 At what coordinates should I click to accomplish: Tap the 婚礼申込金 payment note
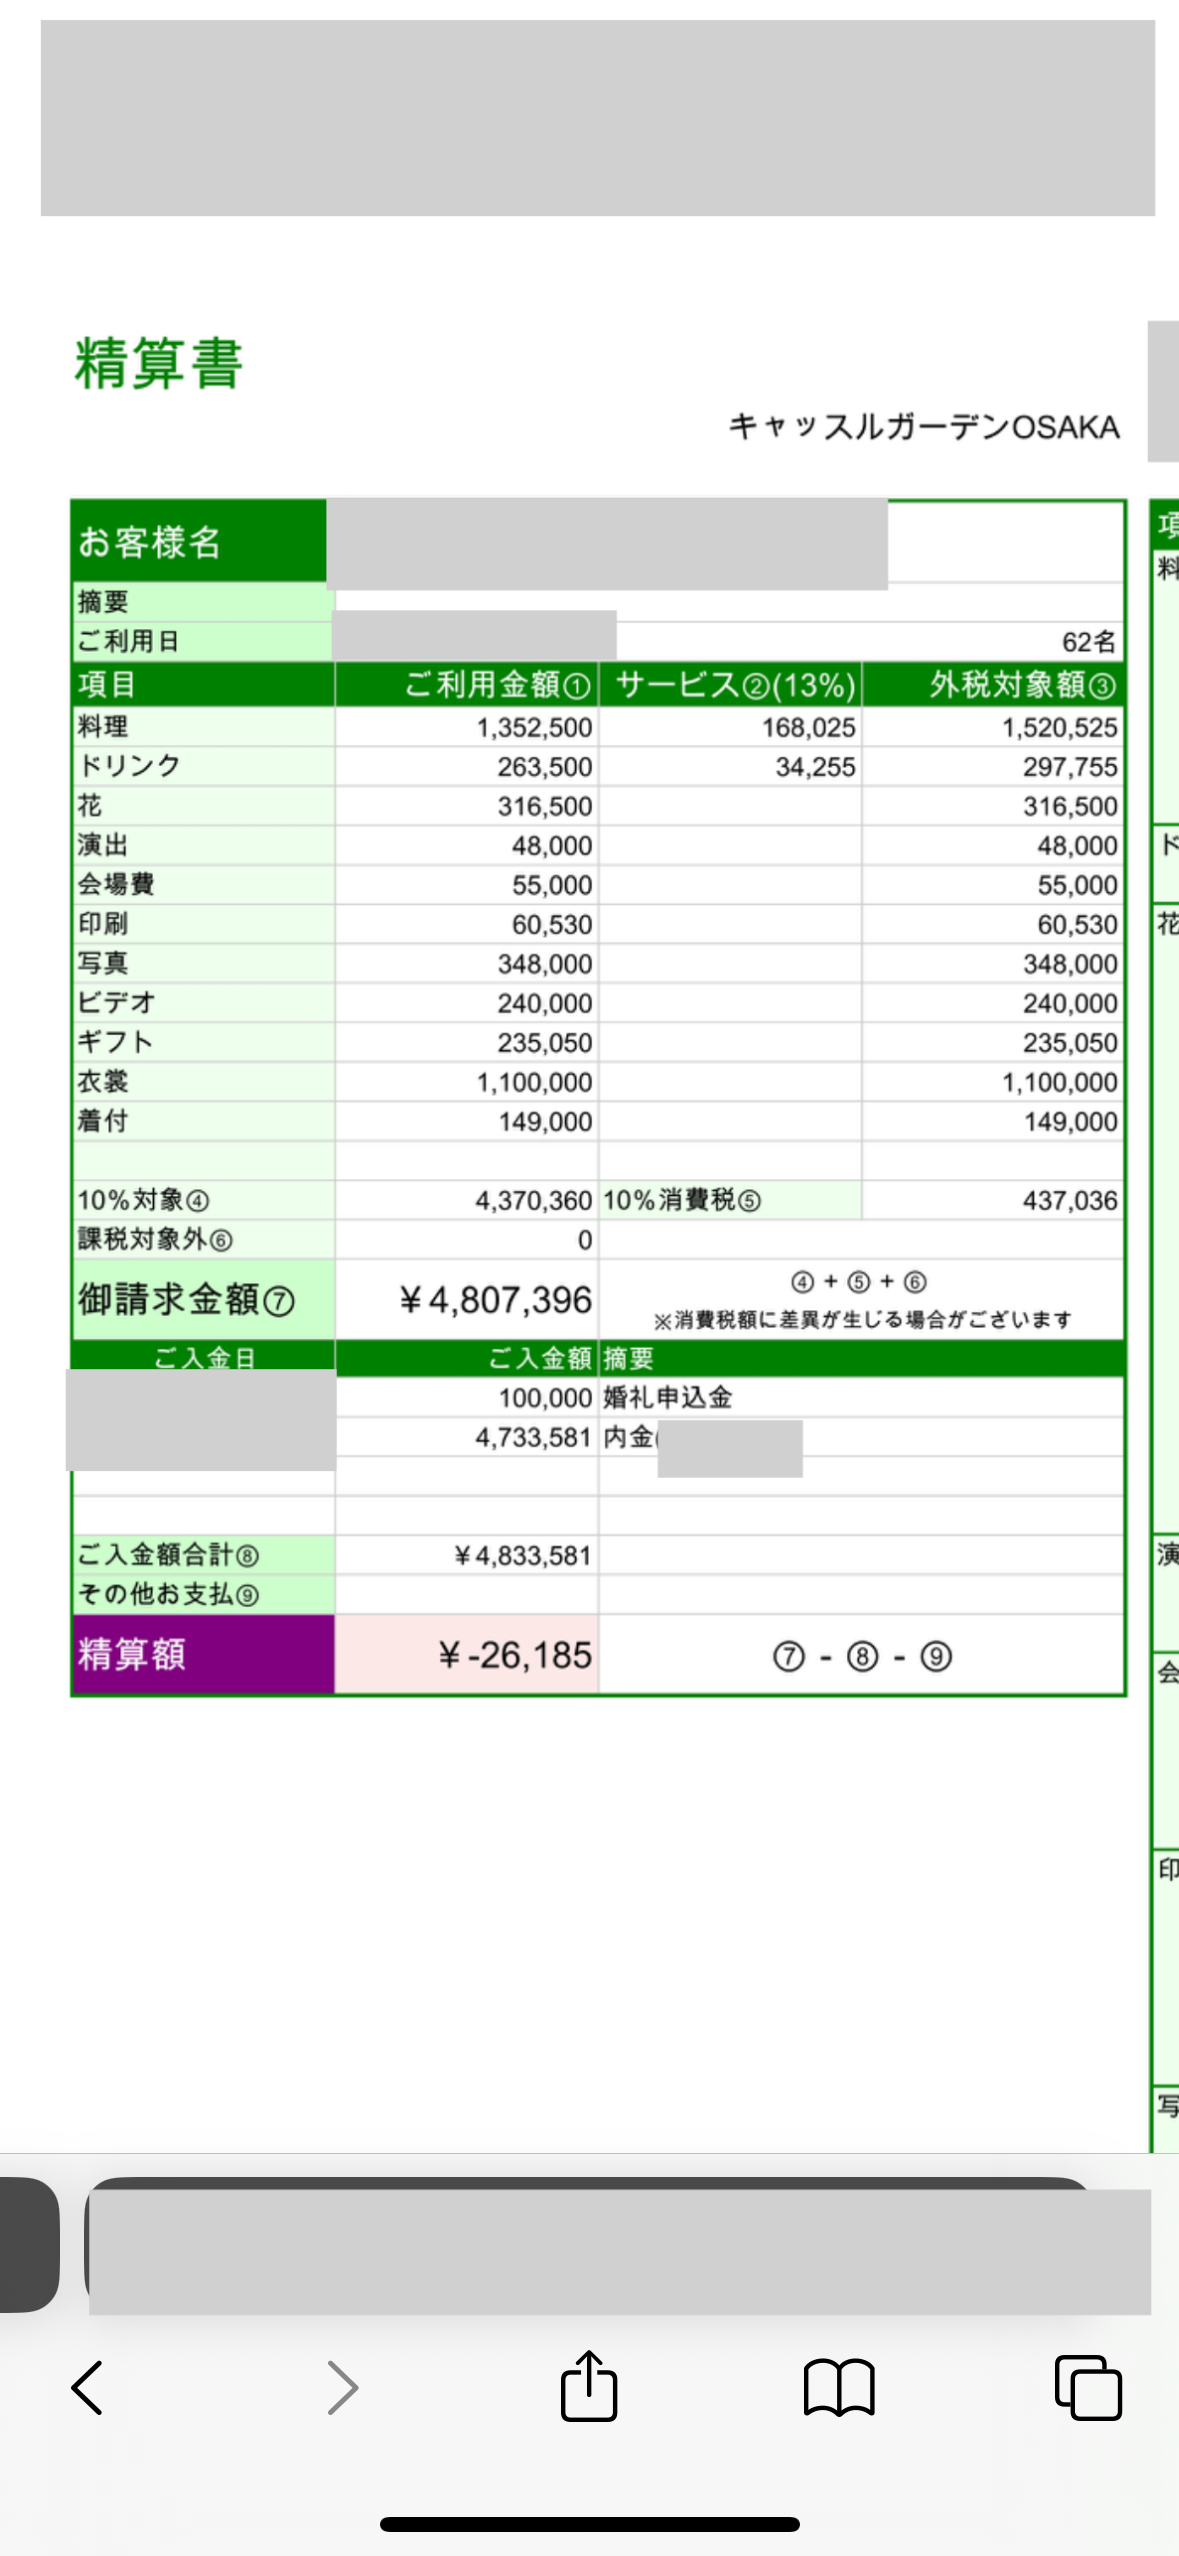pyautogui.click(x=667, y=1398)
